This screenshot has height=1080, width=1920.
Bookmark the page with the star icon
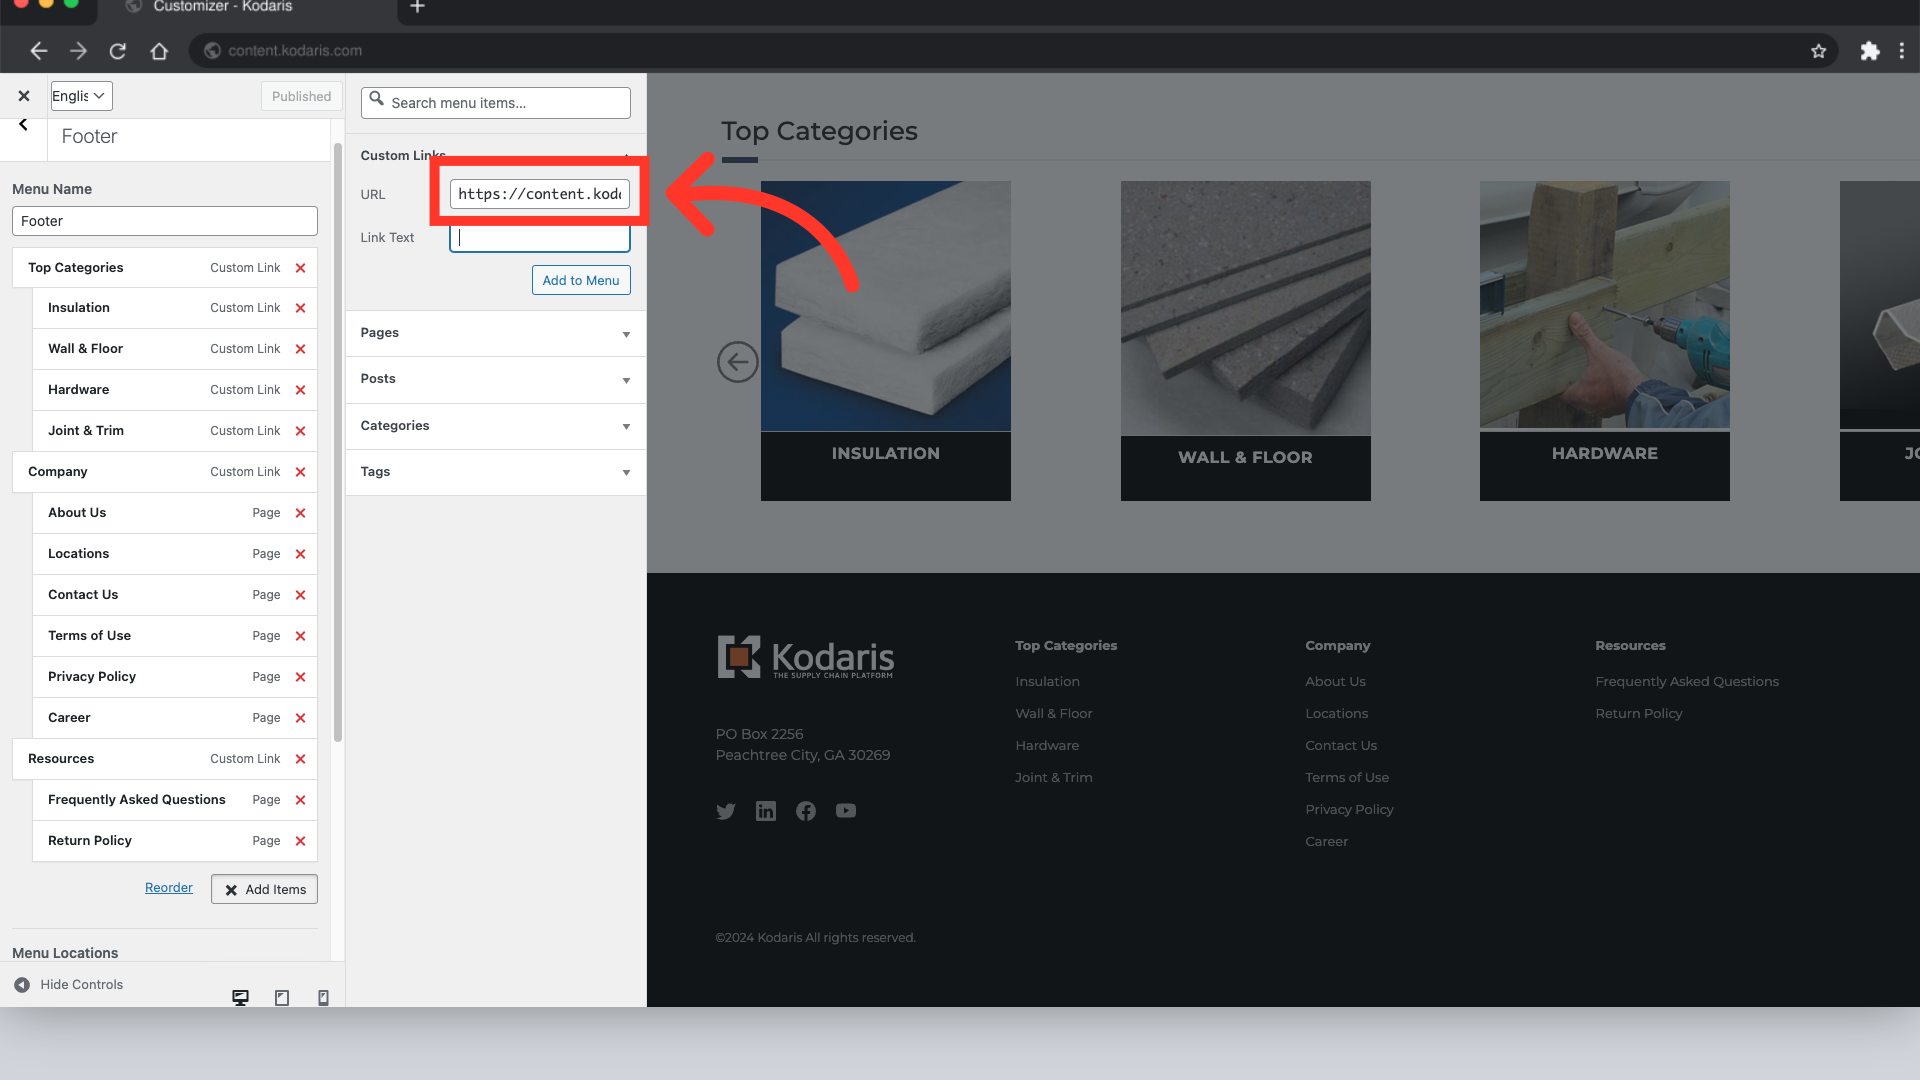coord(1818,51)
